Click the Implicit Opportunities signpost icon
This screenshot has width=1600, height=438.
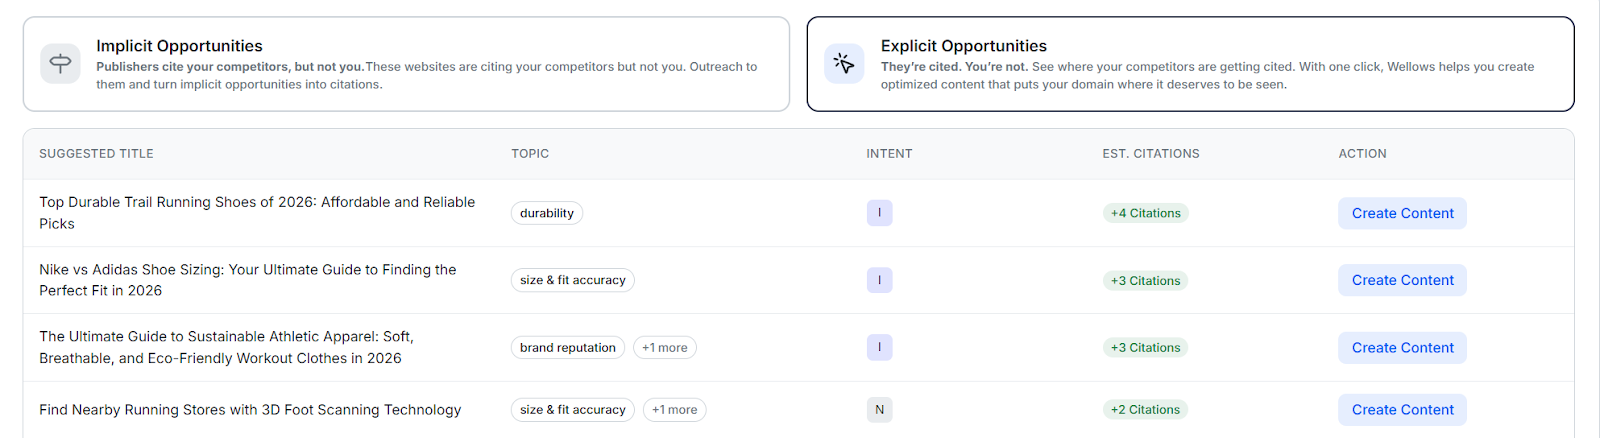60,64
